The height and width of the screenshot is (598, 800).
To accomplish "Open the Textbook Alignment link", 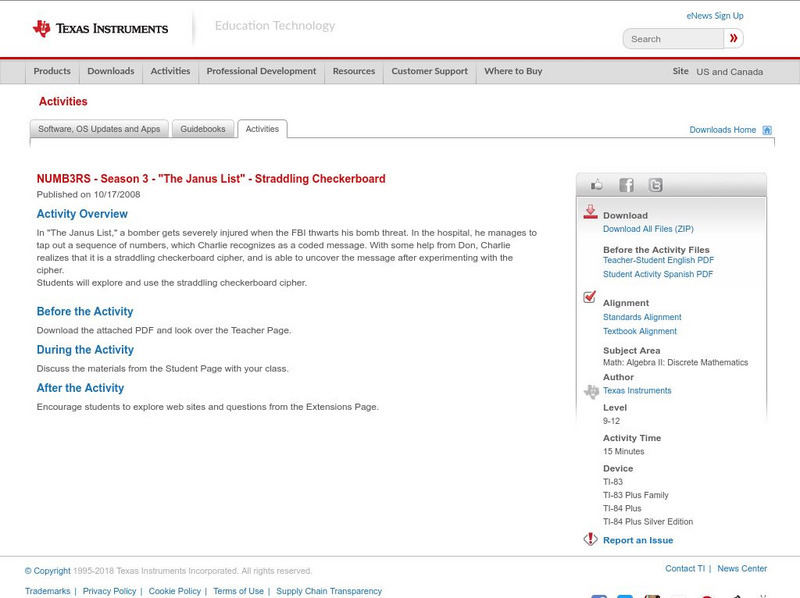I will [x=640, y=332].
